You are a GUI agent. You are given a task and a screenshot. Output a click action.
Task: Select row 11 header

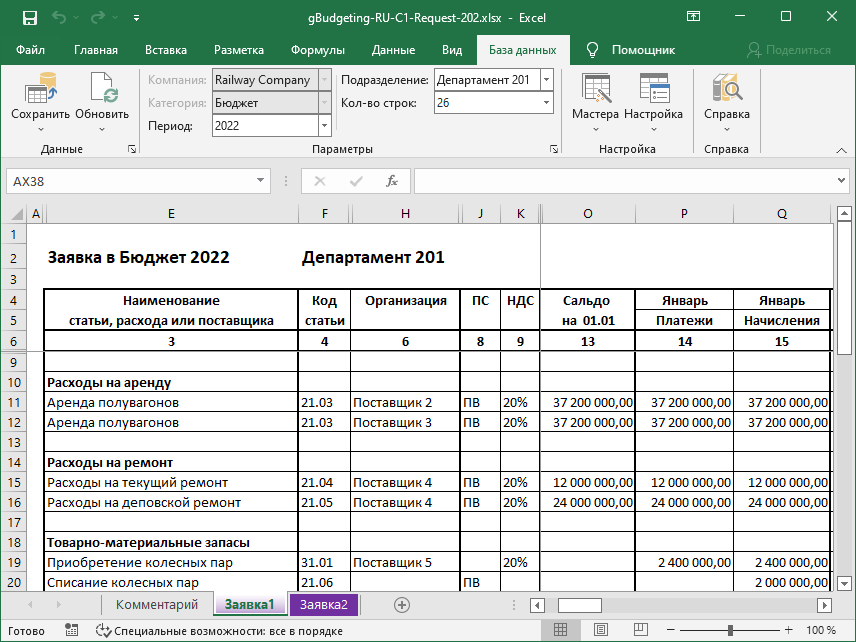(14, 403)
